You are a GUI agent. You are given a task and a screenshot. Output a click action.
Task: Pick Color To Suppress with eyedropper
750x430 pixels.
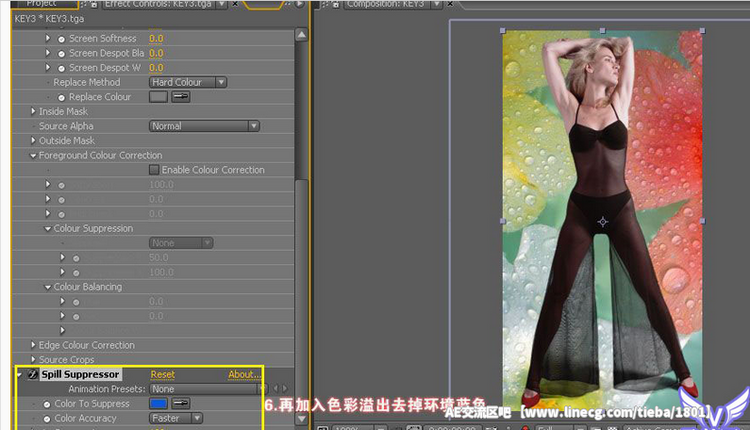click(181, 403)
